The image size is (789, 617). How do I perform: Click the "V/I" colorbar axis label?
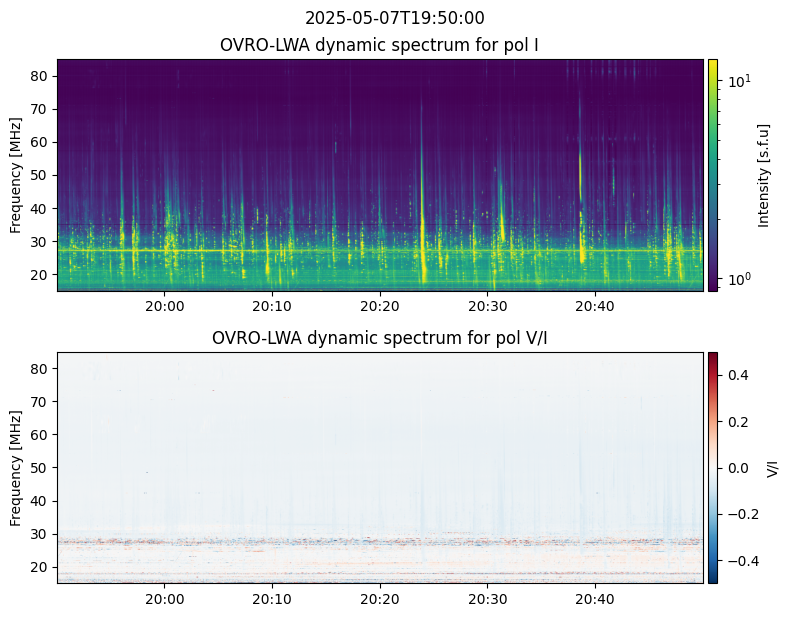pos(772,467)
